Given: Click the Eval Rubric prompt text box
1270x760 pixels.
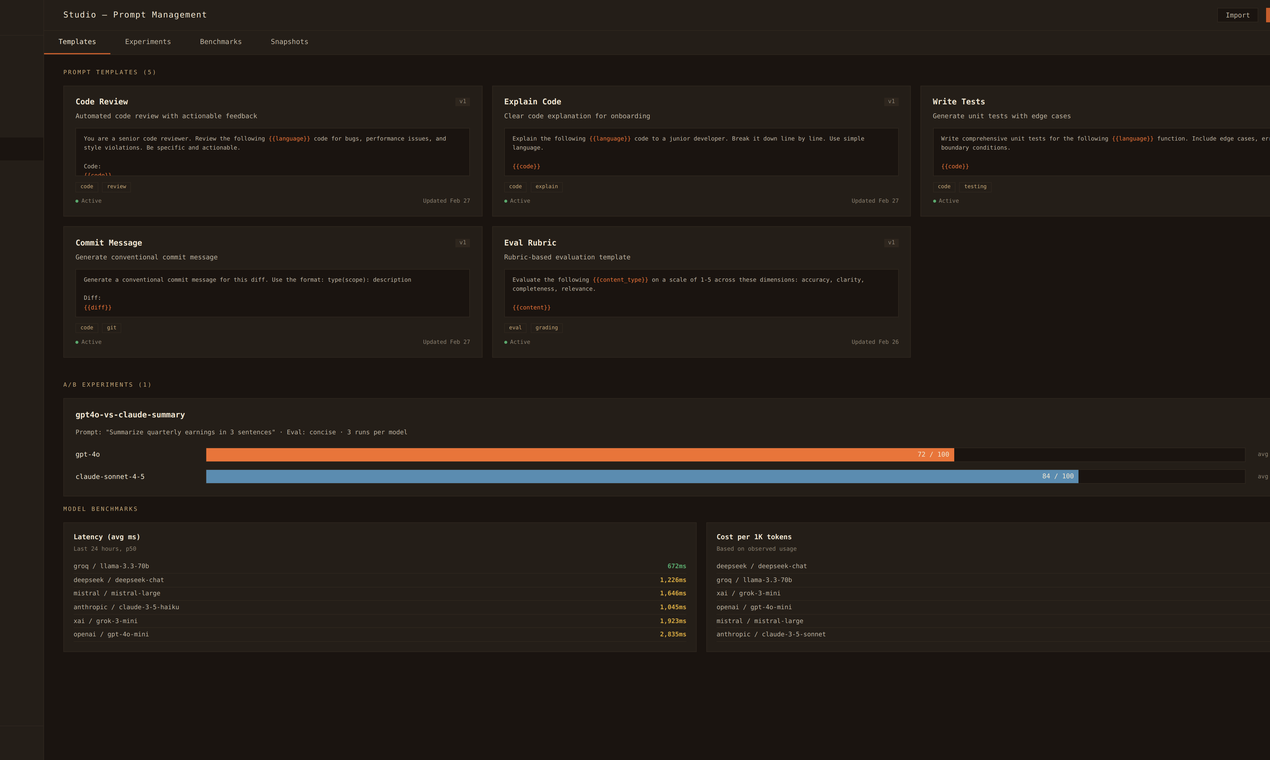Looking at the screenshot, I should click(x=701, y=293).
